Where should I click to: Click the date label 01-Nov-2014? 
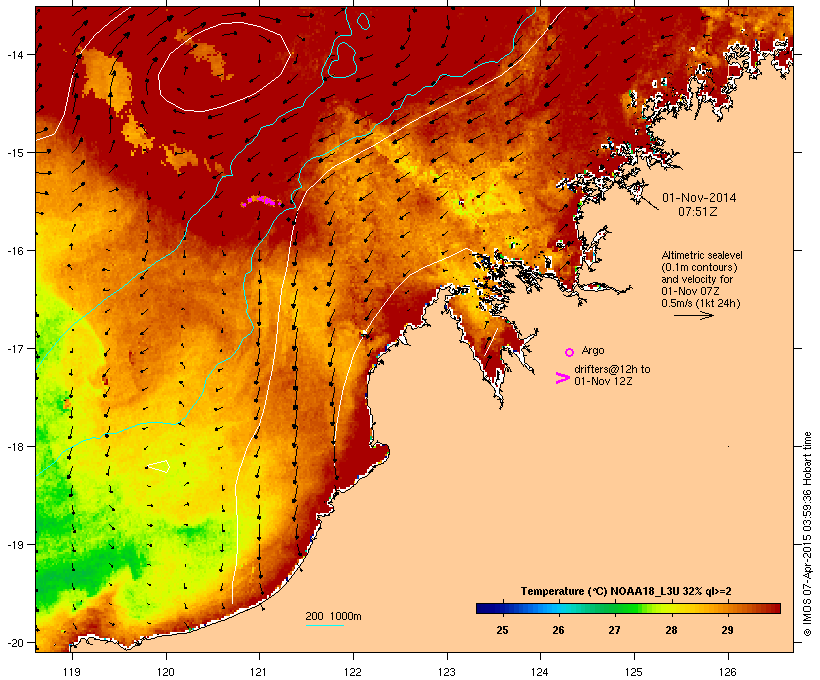699,198
